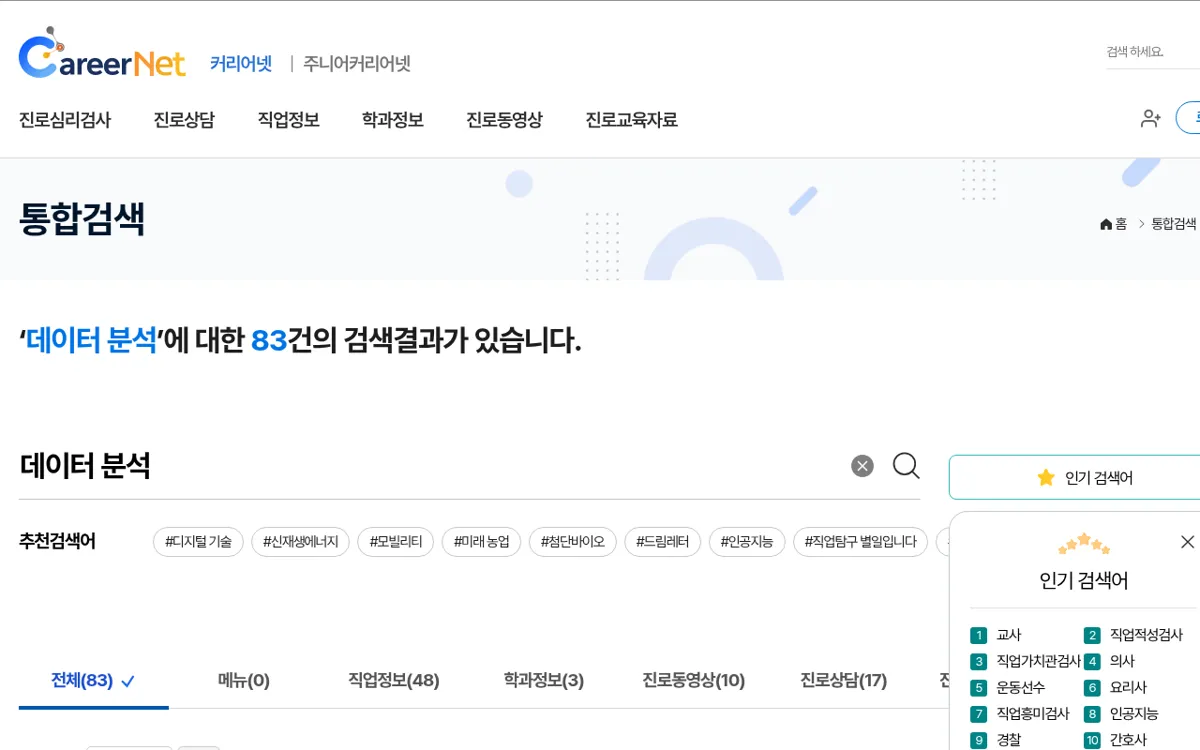This screenshot has height=750, width=1200.
Task: Open the sign-up person icon
Action: tap(1150, 118)
